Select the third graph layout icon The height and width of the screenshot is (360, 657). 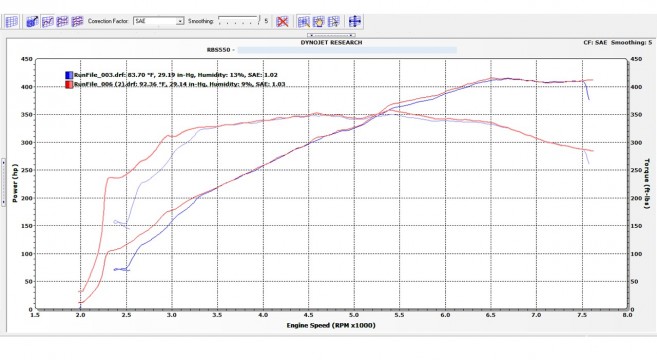click(x=62, y=21)
